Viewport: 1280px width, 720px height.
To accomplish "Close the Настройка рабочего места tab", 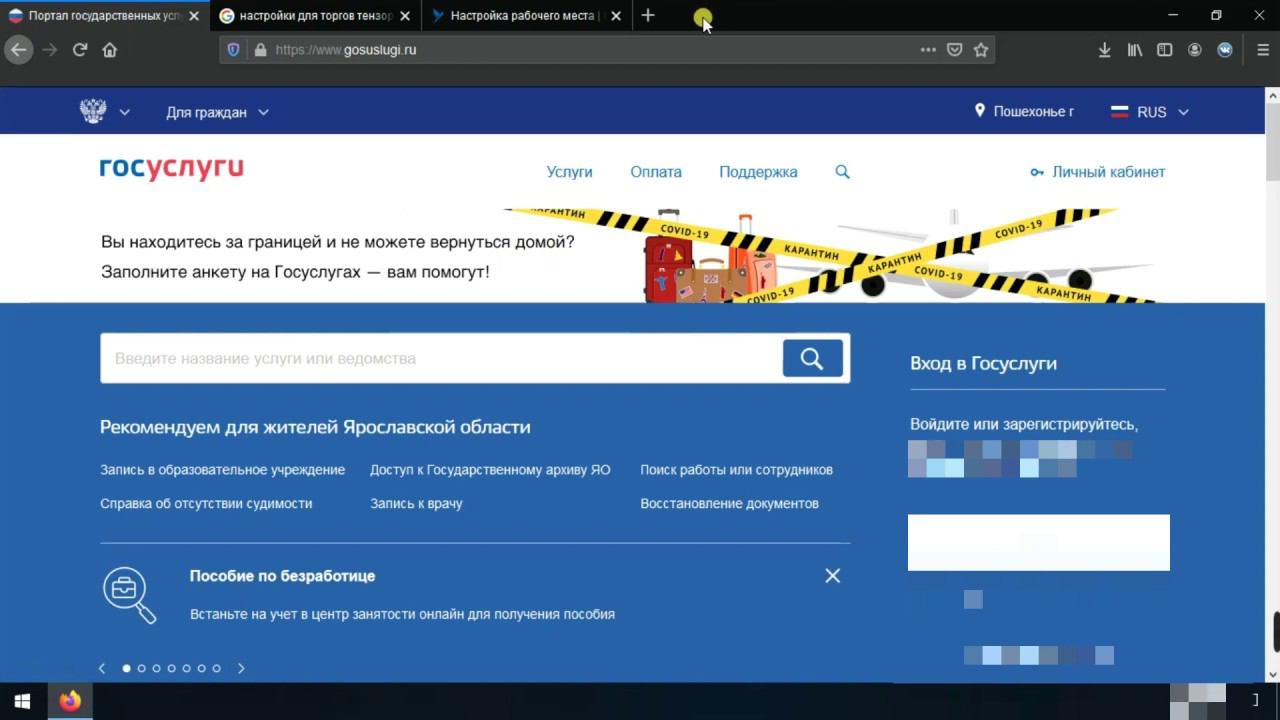I will point(616,16).
